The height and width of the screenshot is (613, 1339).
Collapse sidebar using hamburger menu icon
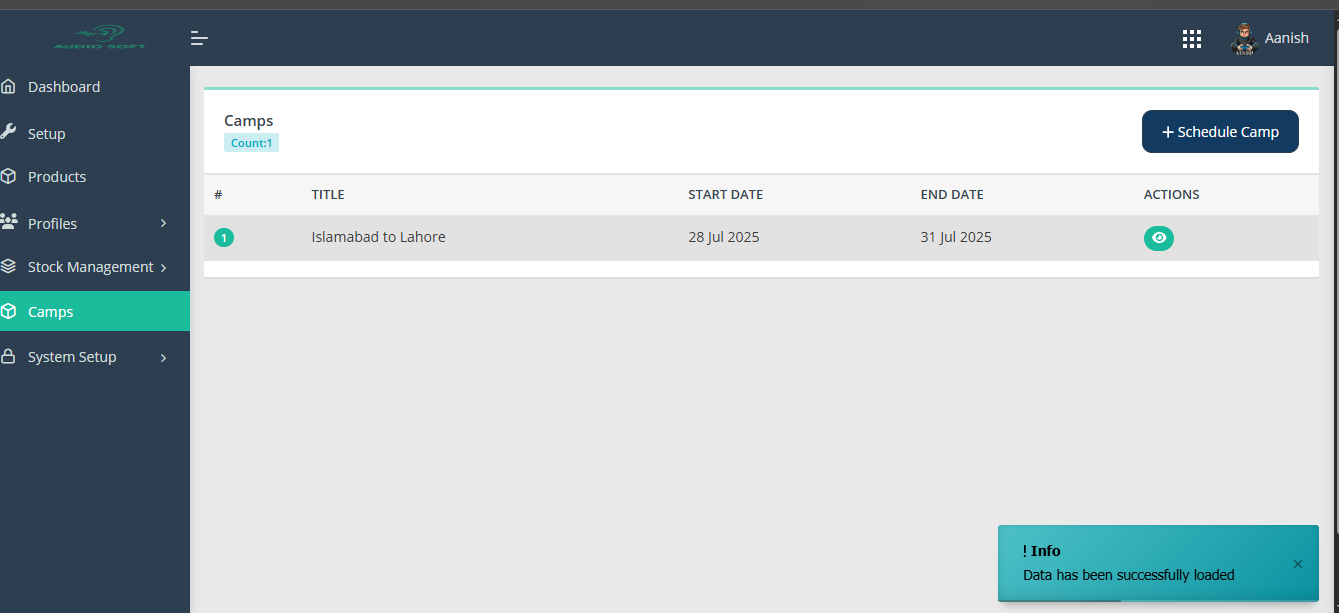200,38
